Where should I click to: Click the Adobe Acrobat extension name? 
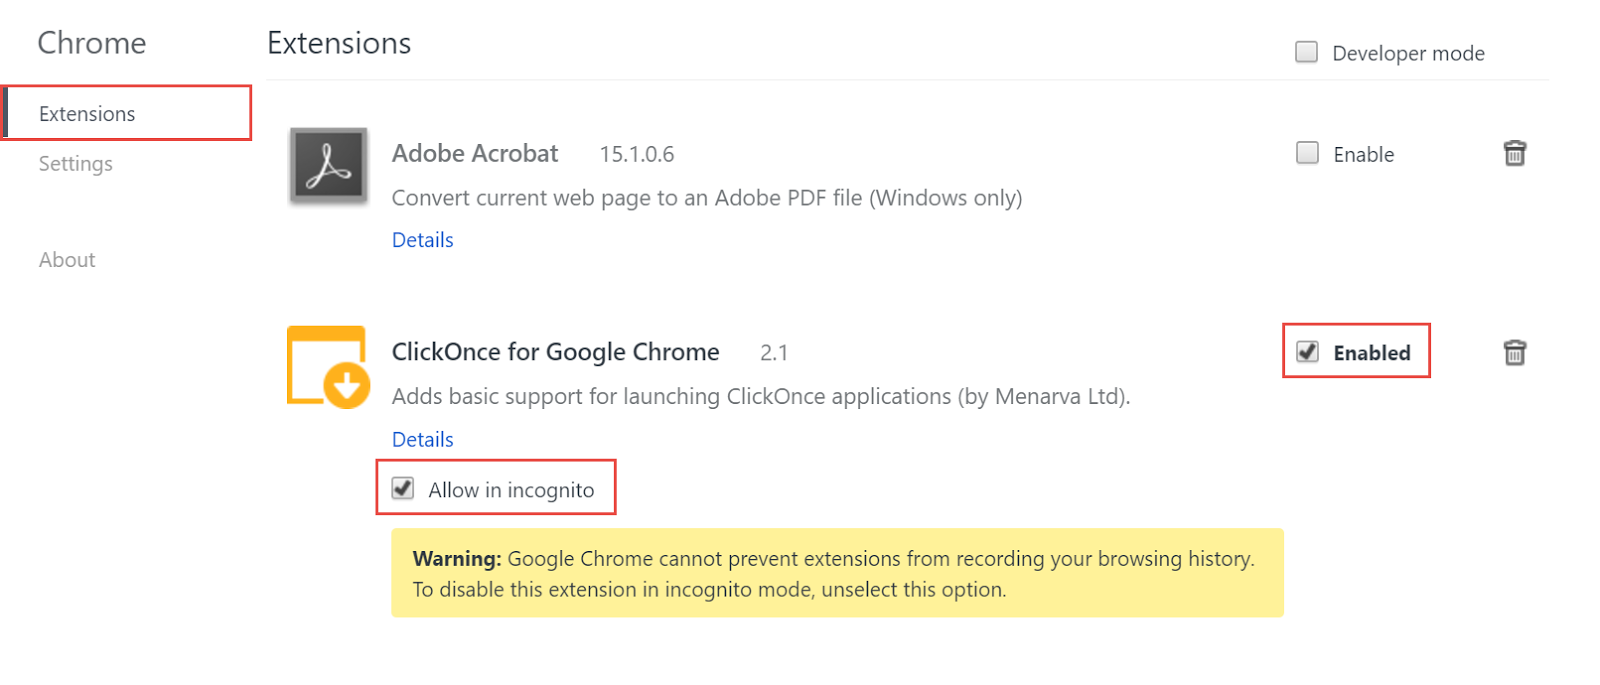tap(475, 154)
